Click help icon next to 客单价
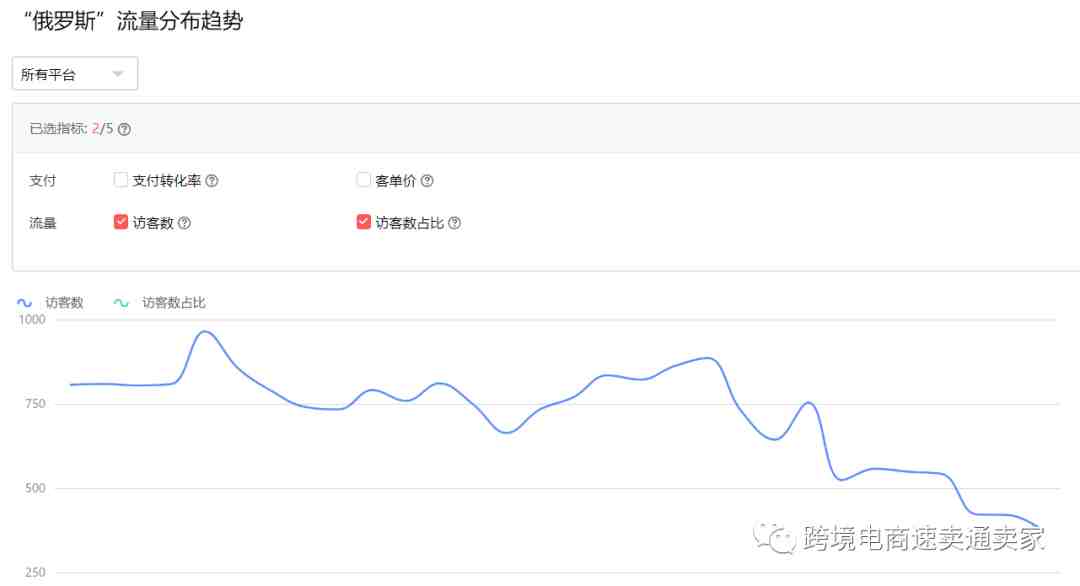 [427, 181]
